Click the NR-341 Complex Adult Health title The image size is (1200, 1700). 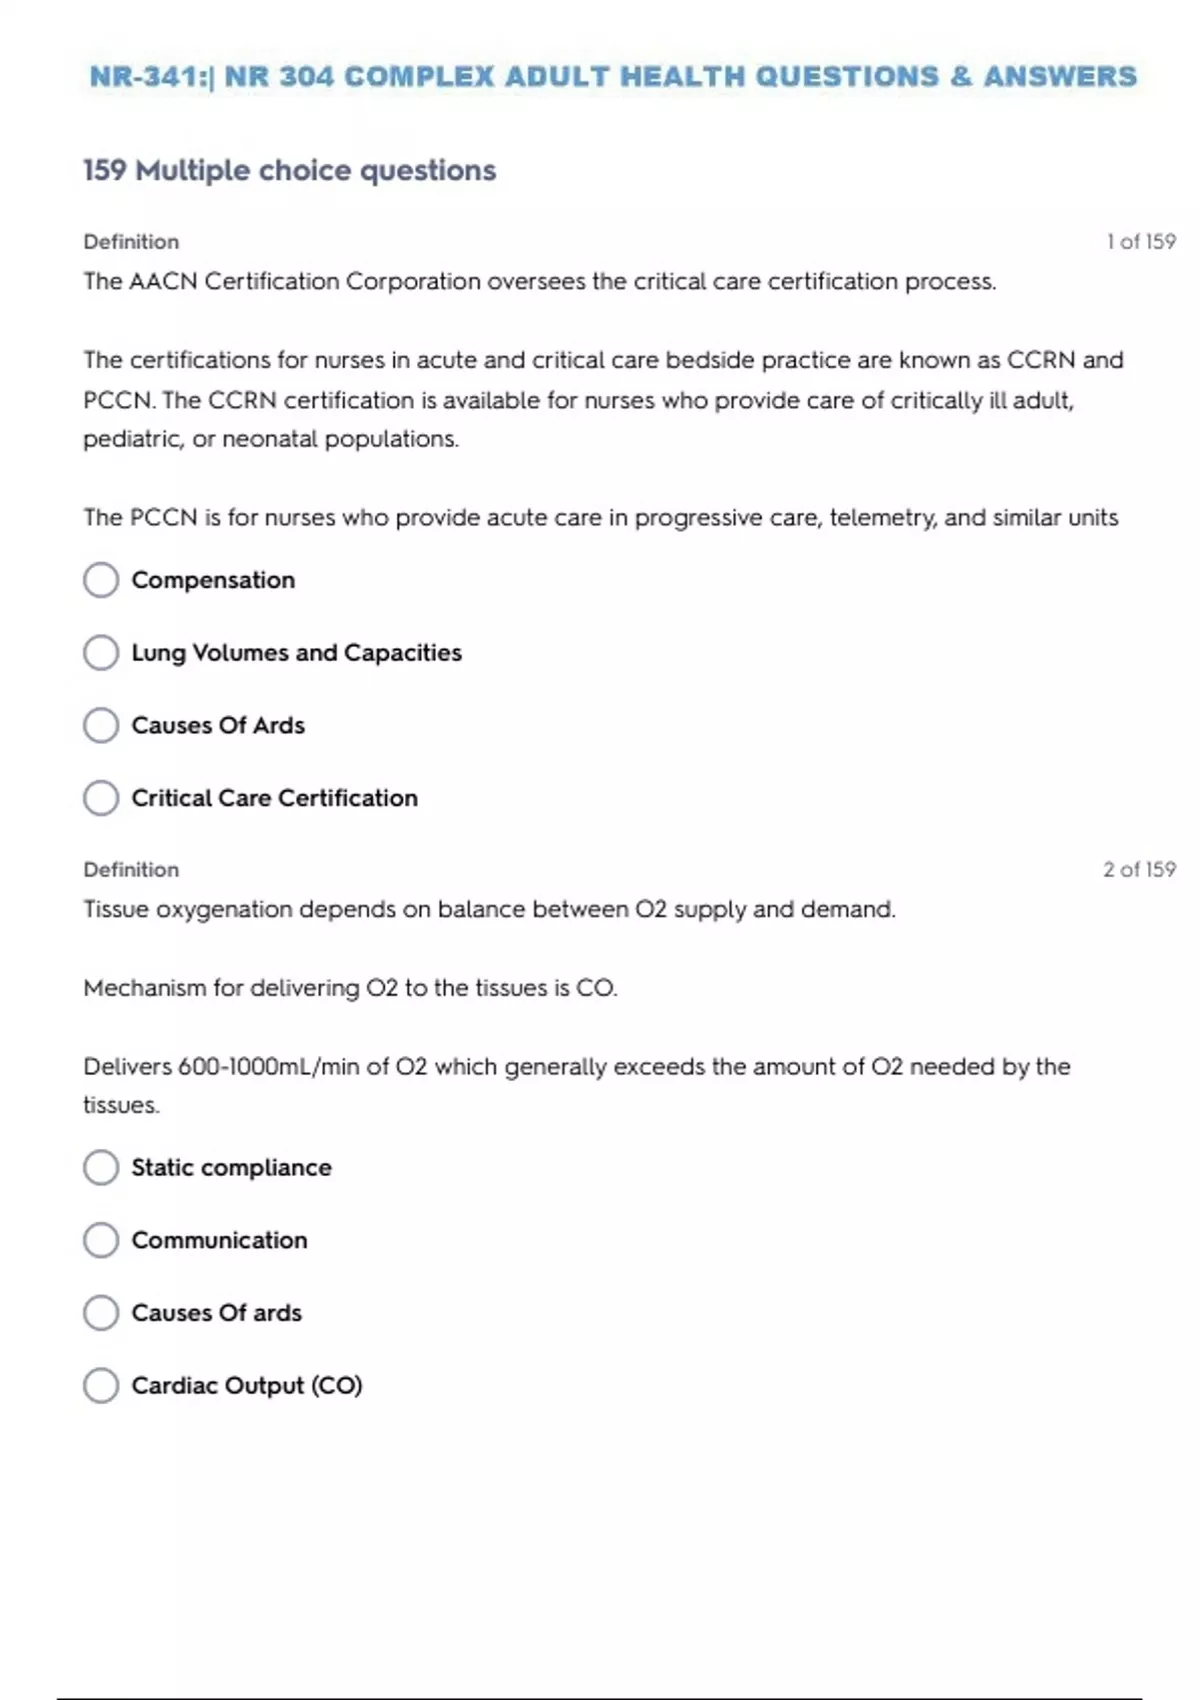612,77
